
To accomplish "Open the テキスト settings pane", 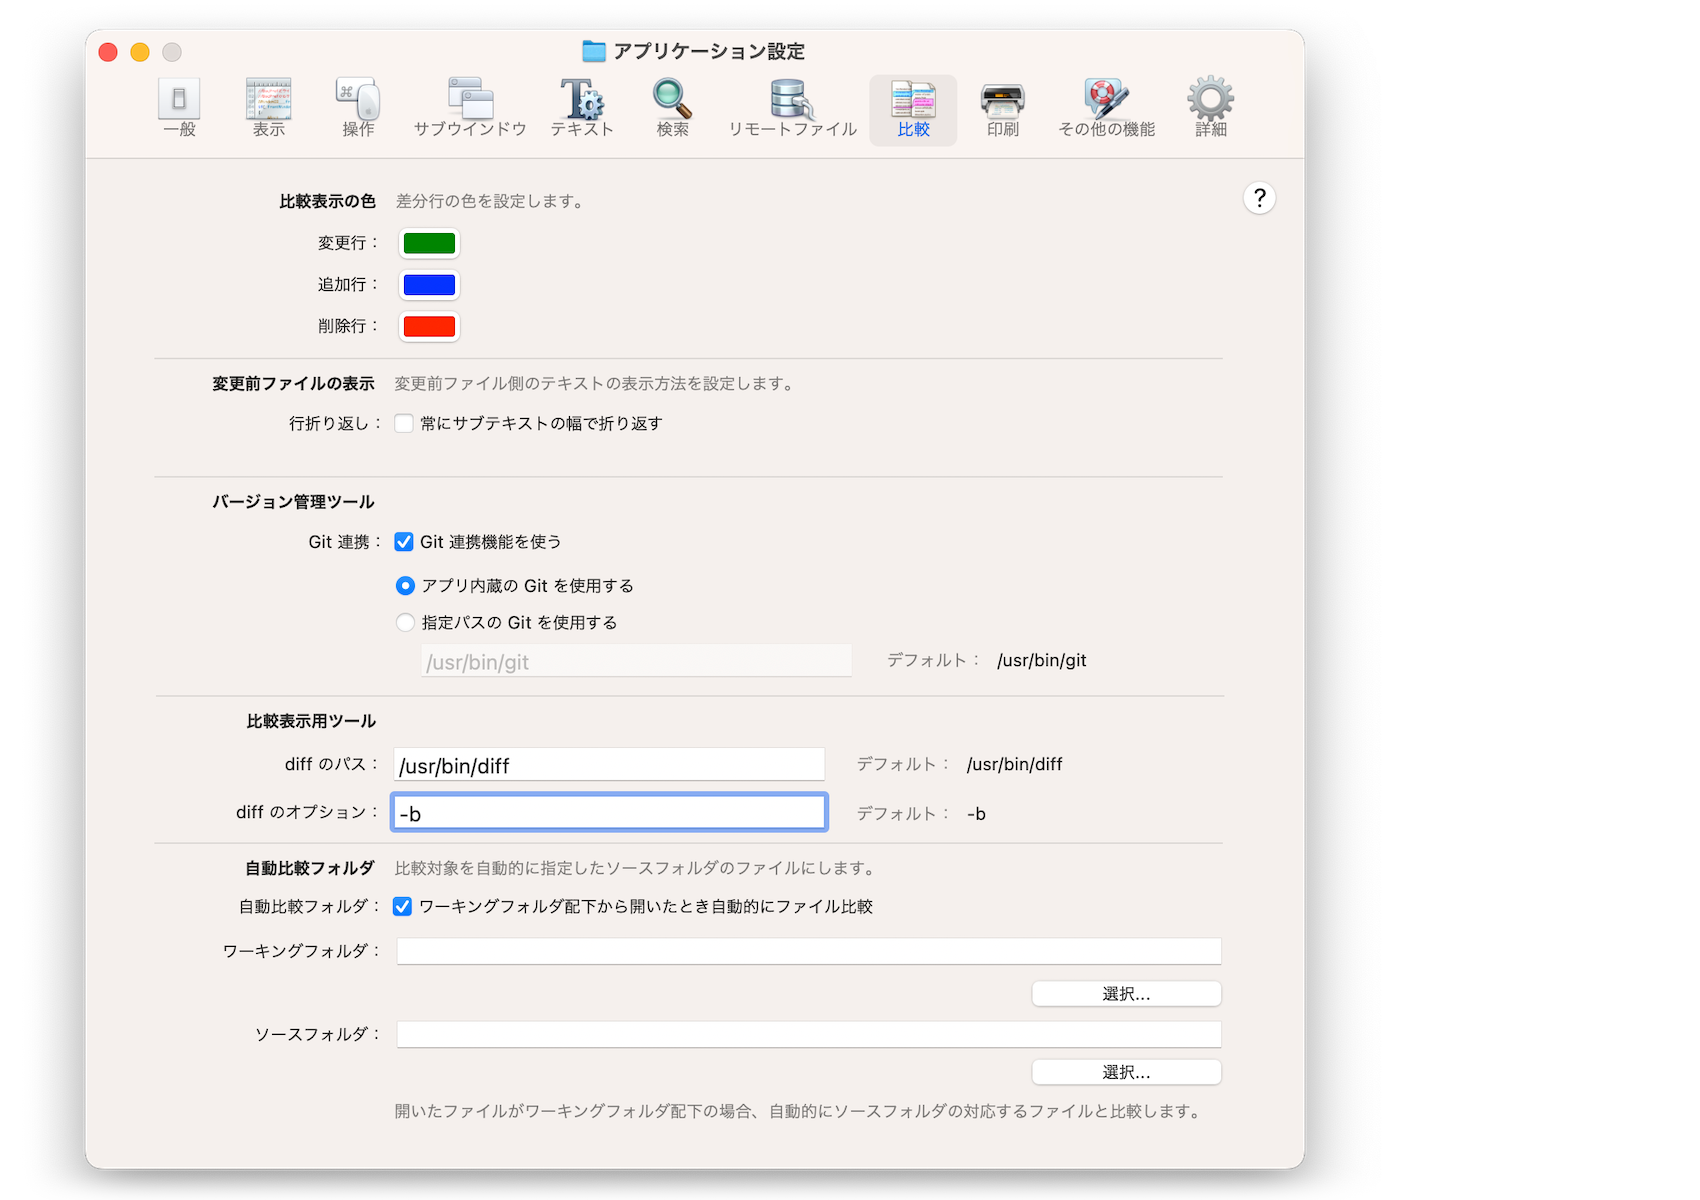I will tap(582, 108).
